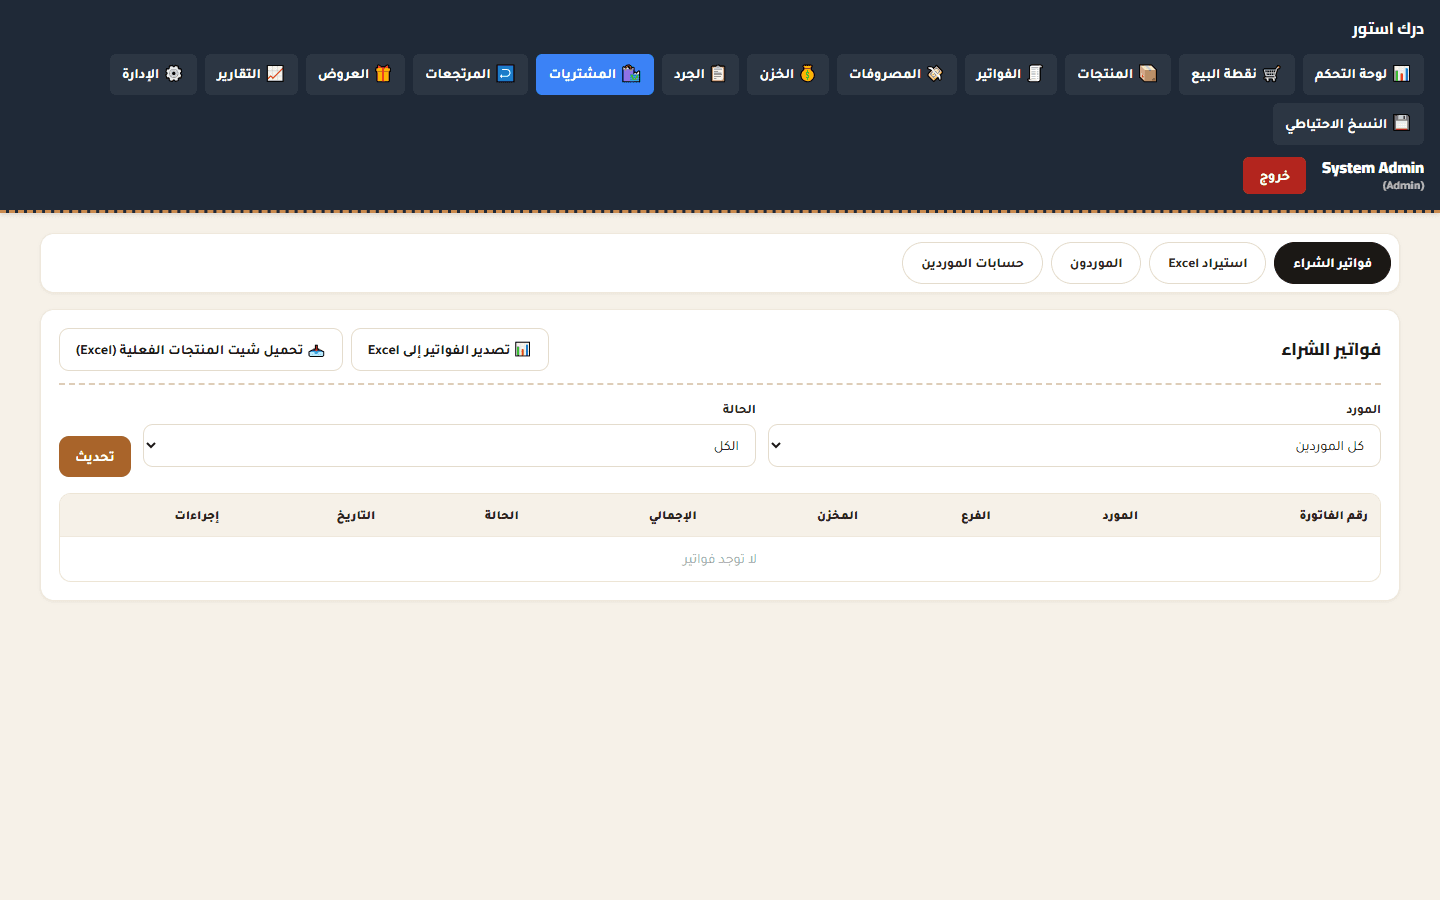1440x900 pixels.
Task: Open the الجرد inventory page
Action: [x=700, y=74]
